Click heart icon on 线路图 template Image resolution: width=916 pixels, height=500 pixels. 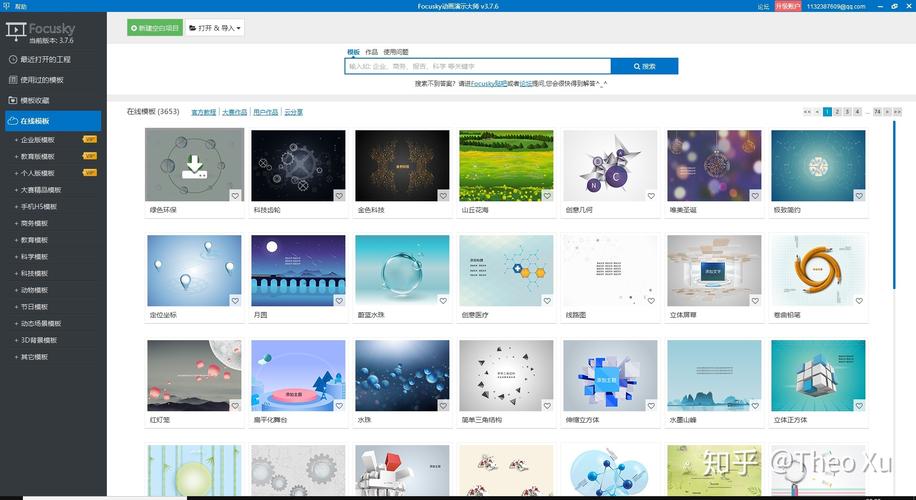pyautogui.click(x=651, y=301)
